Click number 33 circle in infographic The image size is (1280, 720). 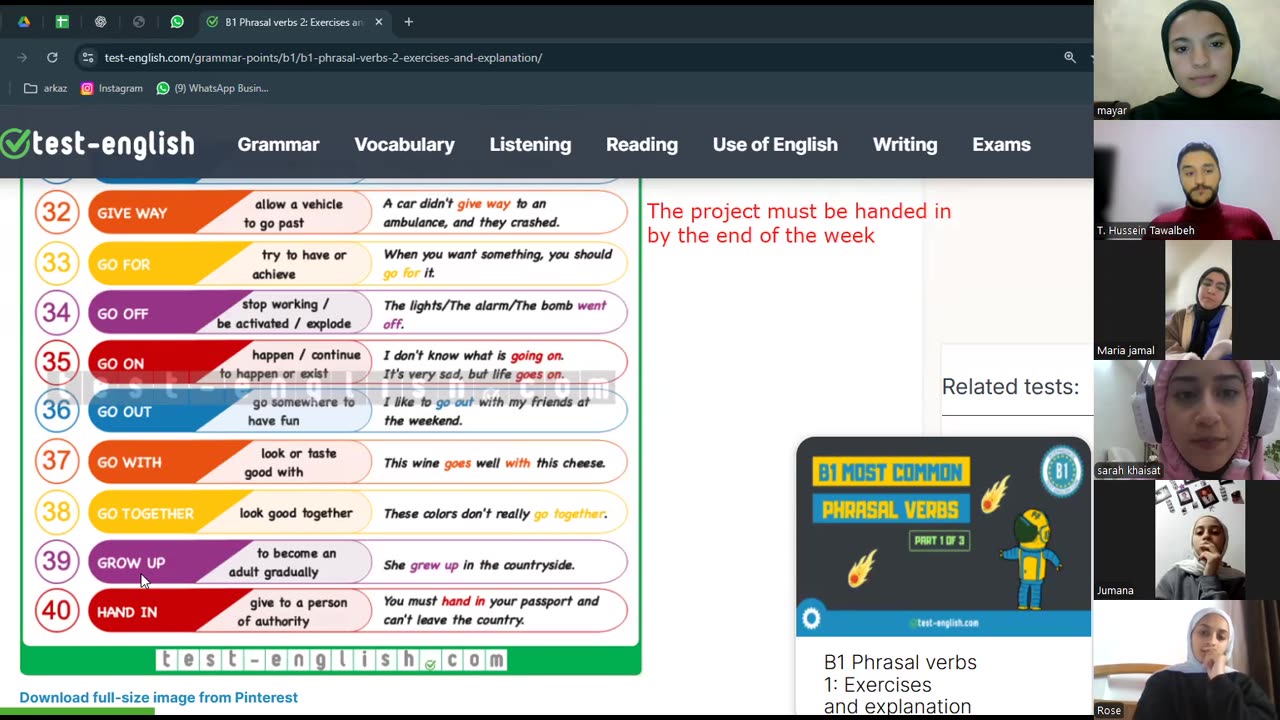pos(57,263)
